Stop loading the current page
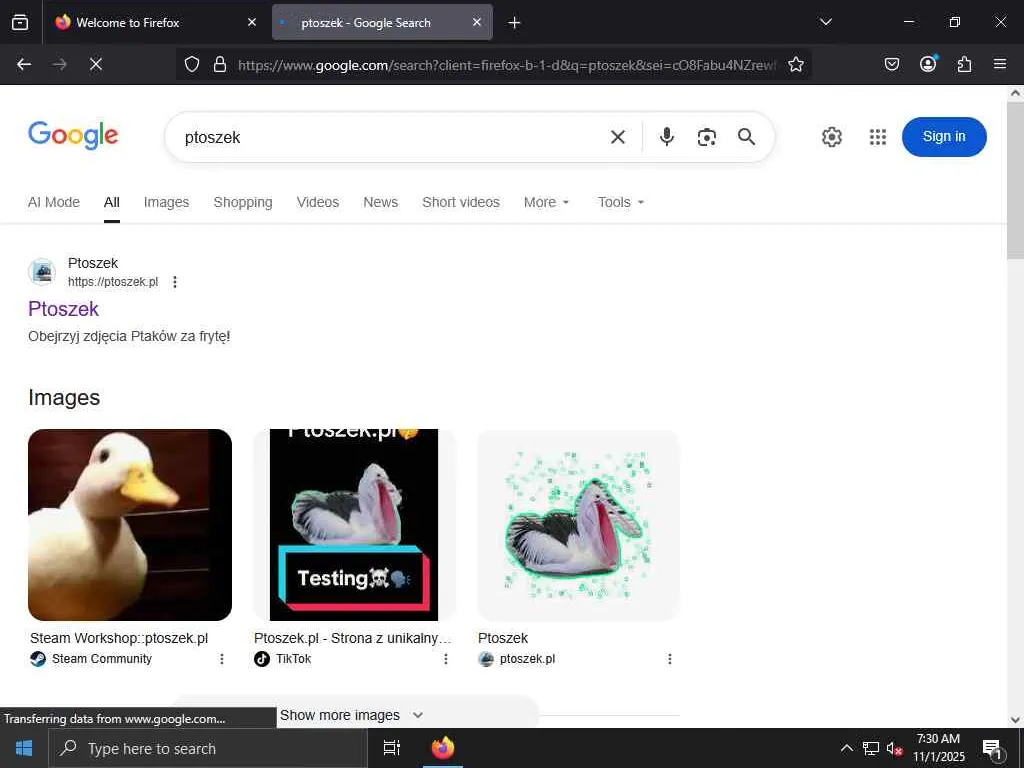 (x=96, y=64)
